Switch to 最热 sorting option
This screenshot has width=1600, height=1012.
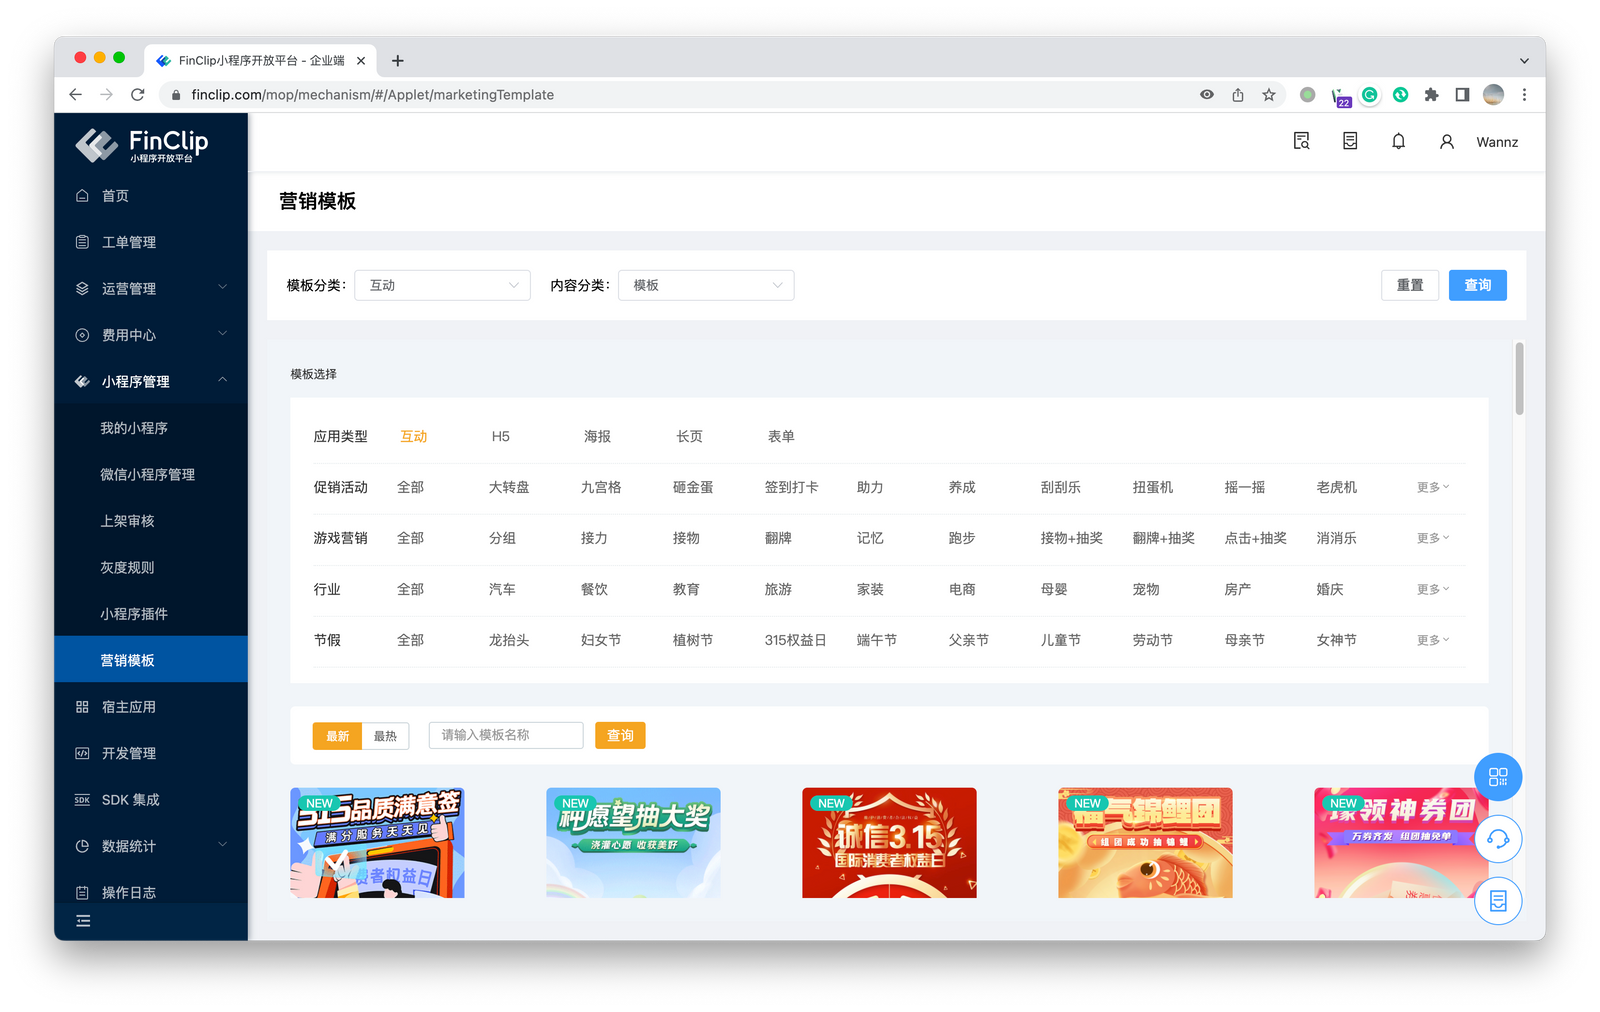[x=386, y=735]
